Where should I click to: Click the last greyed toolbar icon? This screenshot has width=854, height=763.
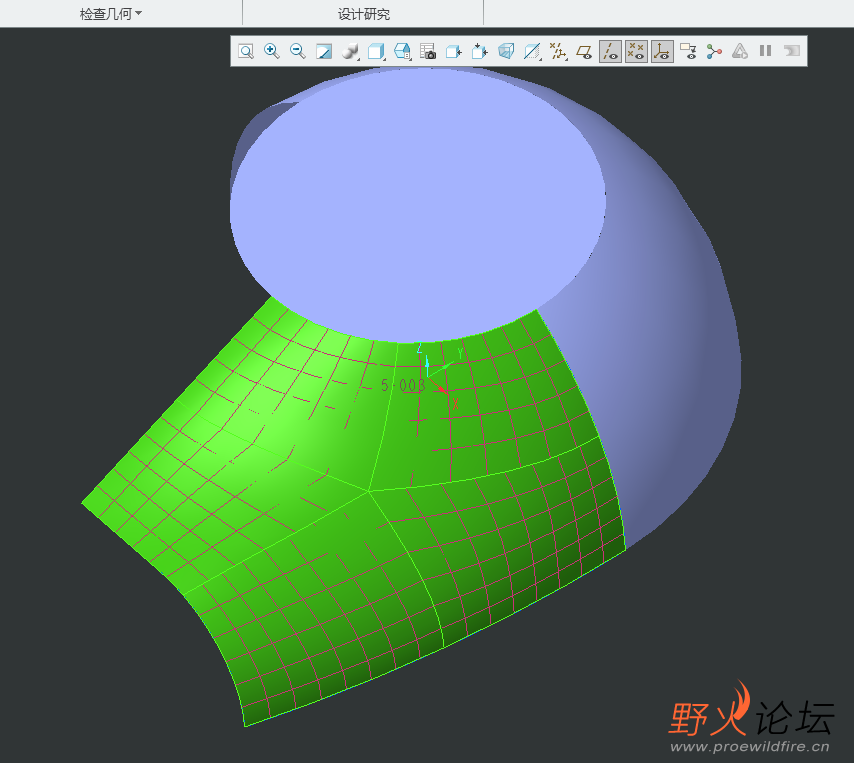[791, 51]
